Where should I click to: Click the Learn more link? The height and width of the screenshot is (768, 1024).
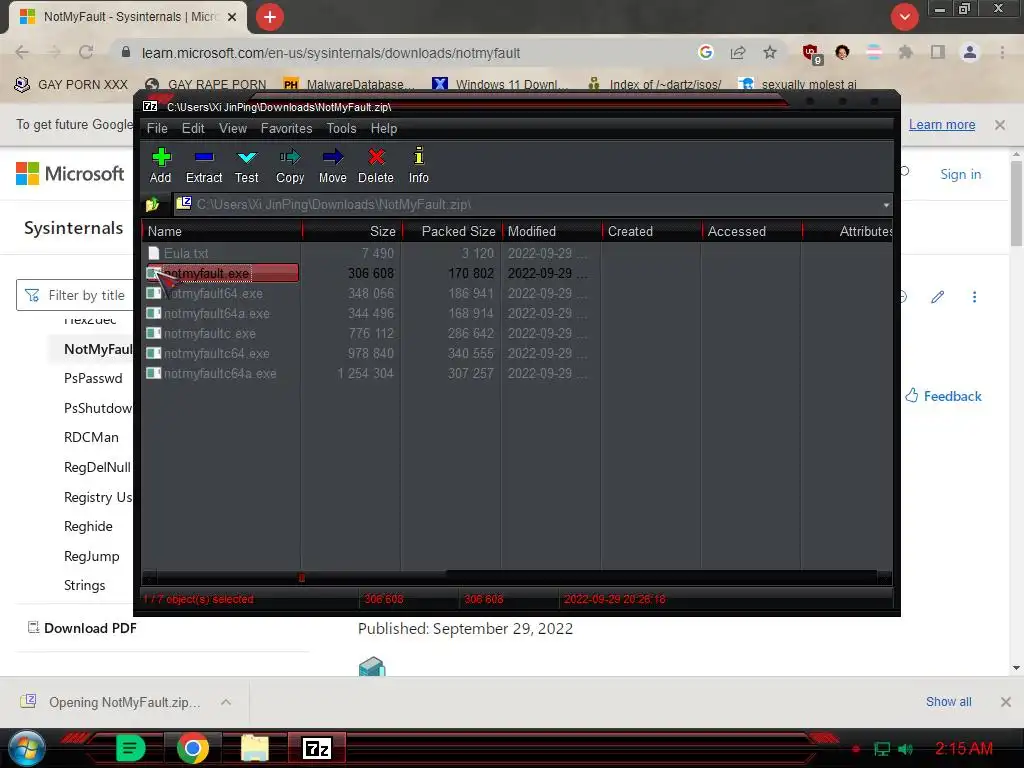coord(942,125)
